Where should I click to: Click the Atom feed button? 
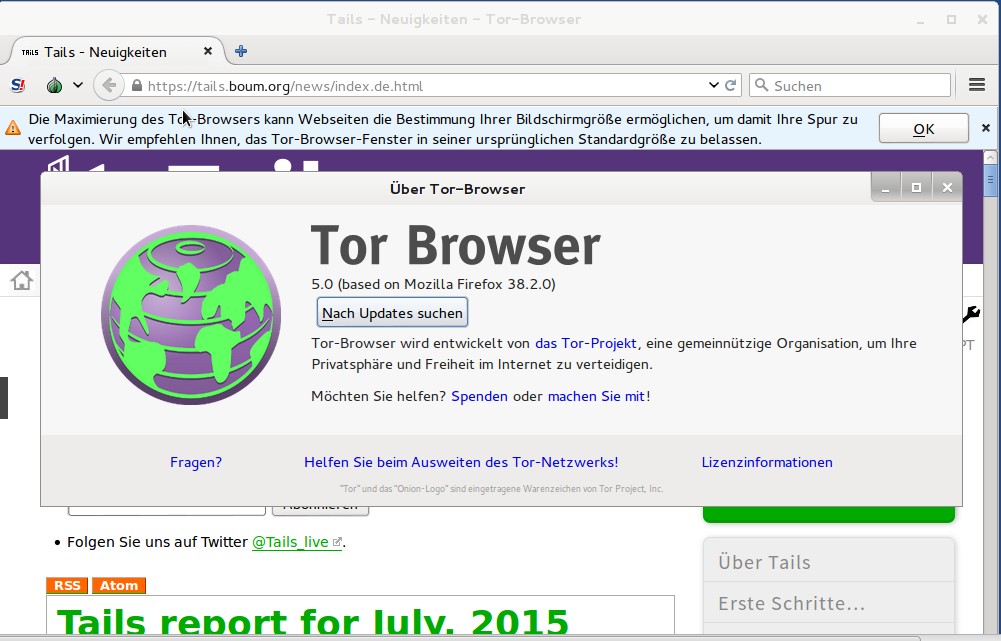(x=119, y=585)
